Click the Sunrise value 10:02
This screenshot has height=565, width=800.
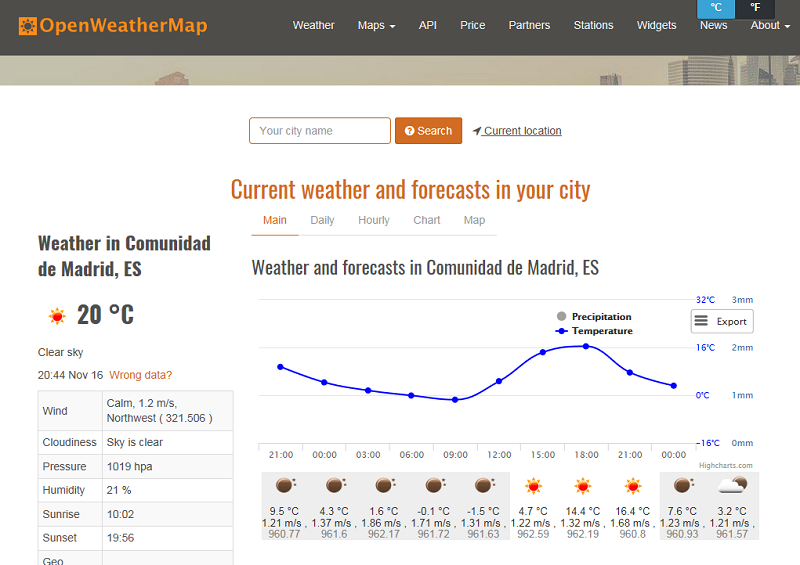(120, 514)
